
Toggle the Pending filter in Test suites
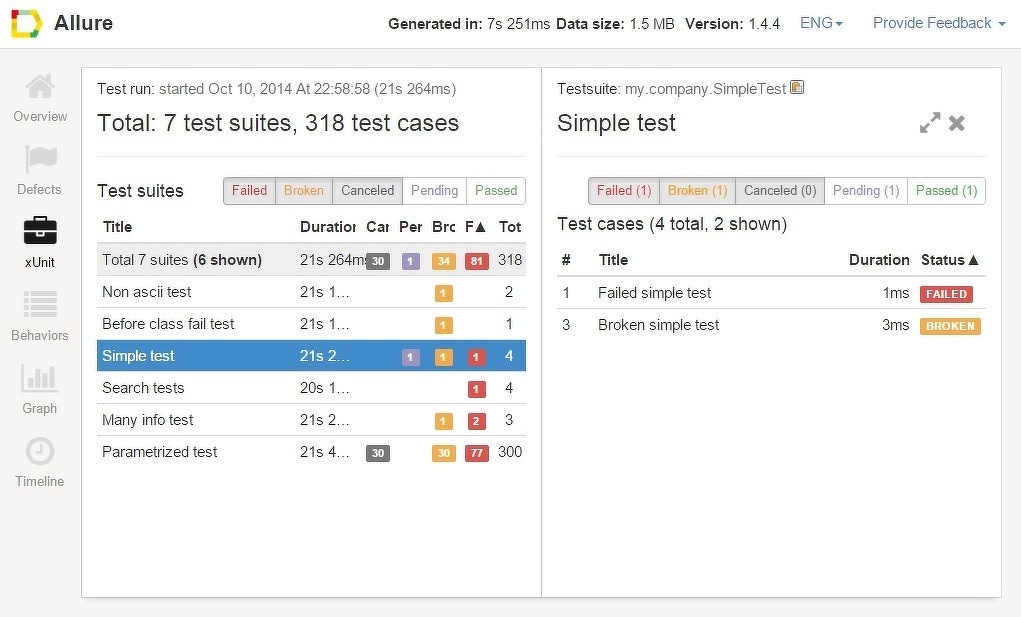pos(434,191)
